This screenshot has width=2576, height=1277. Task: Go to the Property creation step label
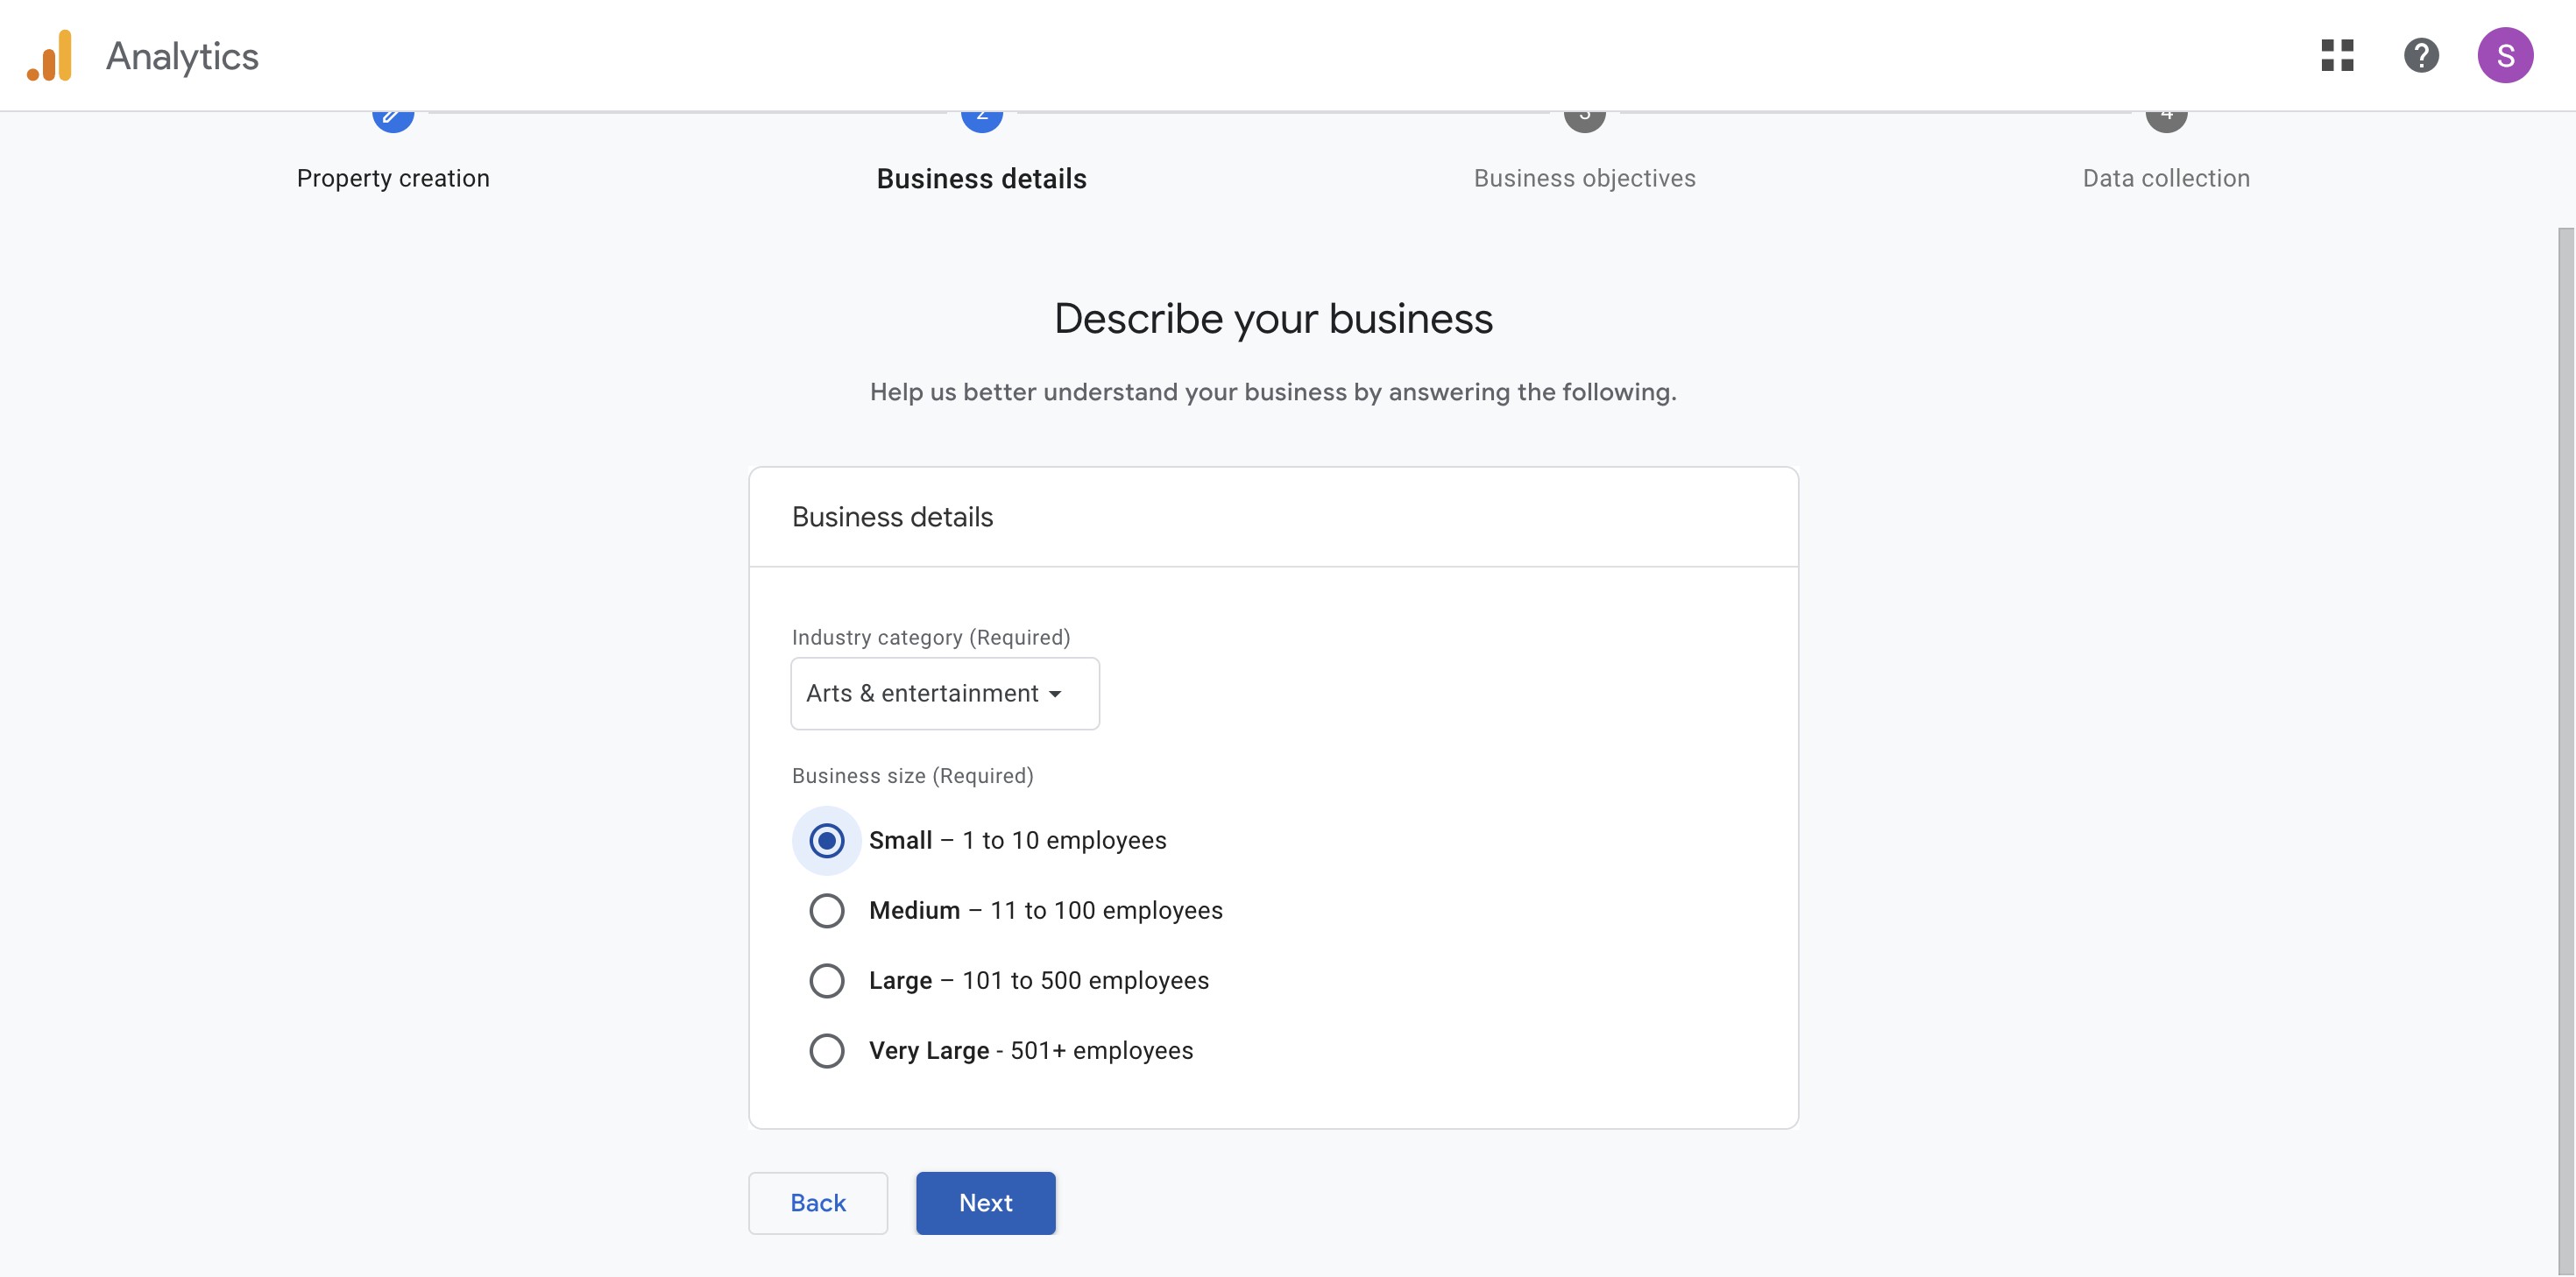coord(393,179)
